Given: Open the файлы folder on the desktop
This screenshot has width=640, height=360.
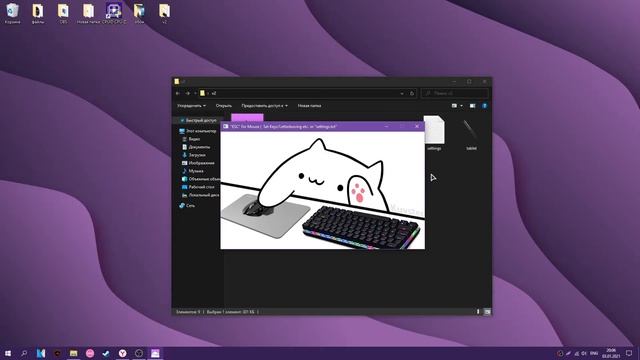Looking at the screenshot, I should (x=38, y=13).
